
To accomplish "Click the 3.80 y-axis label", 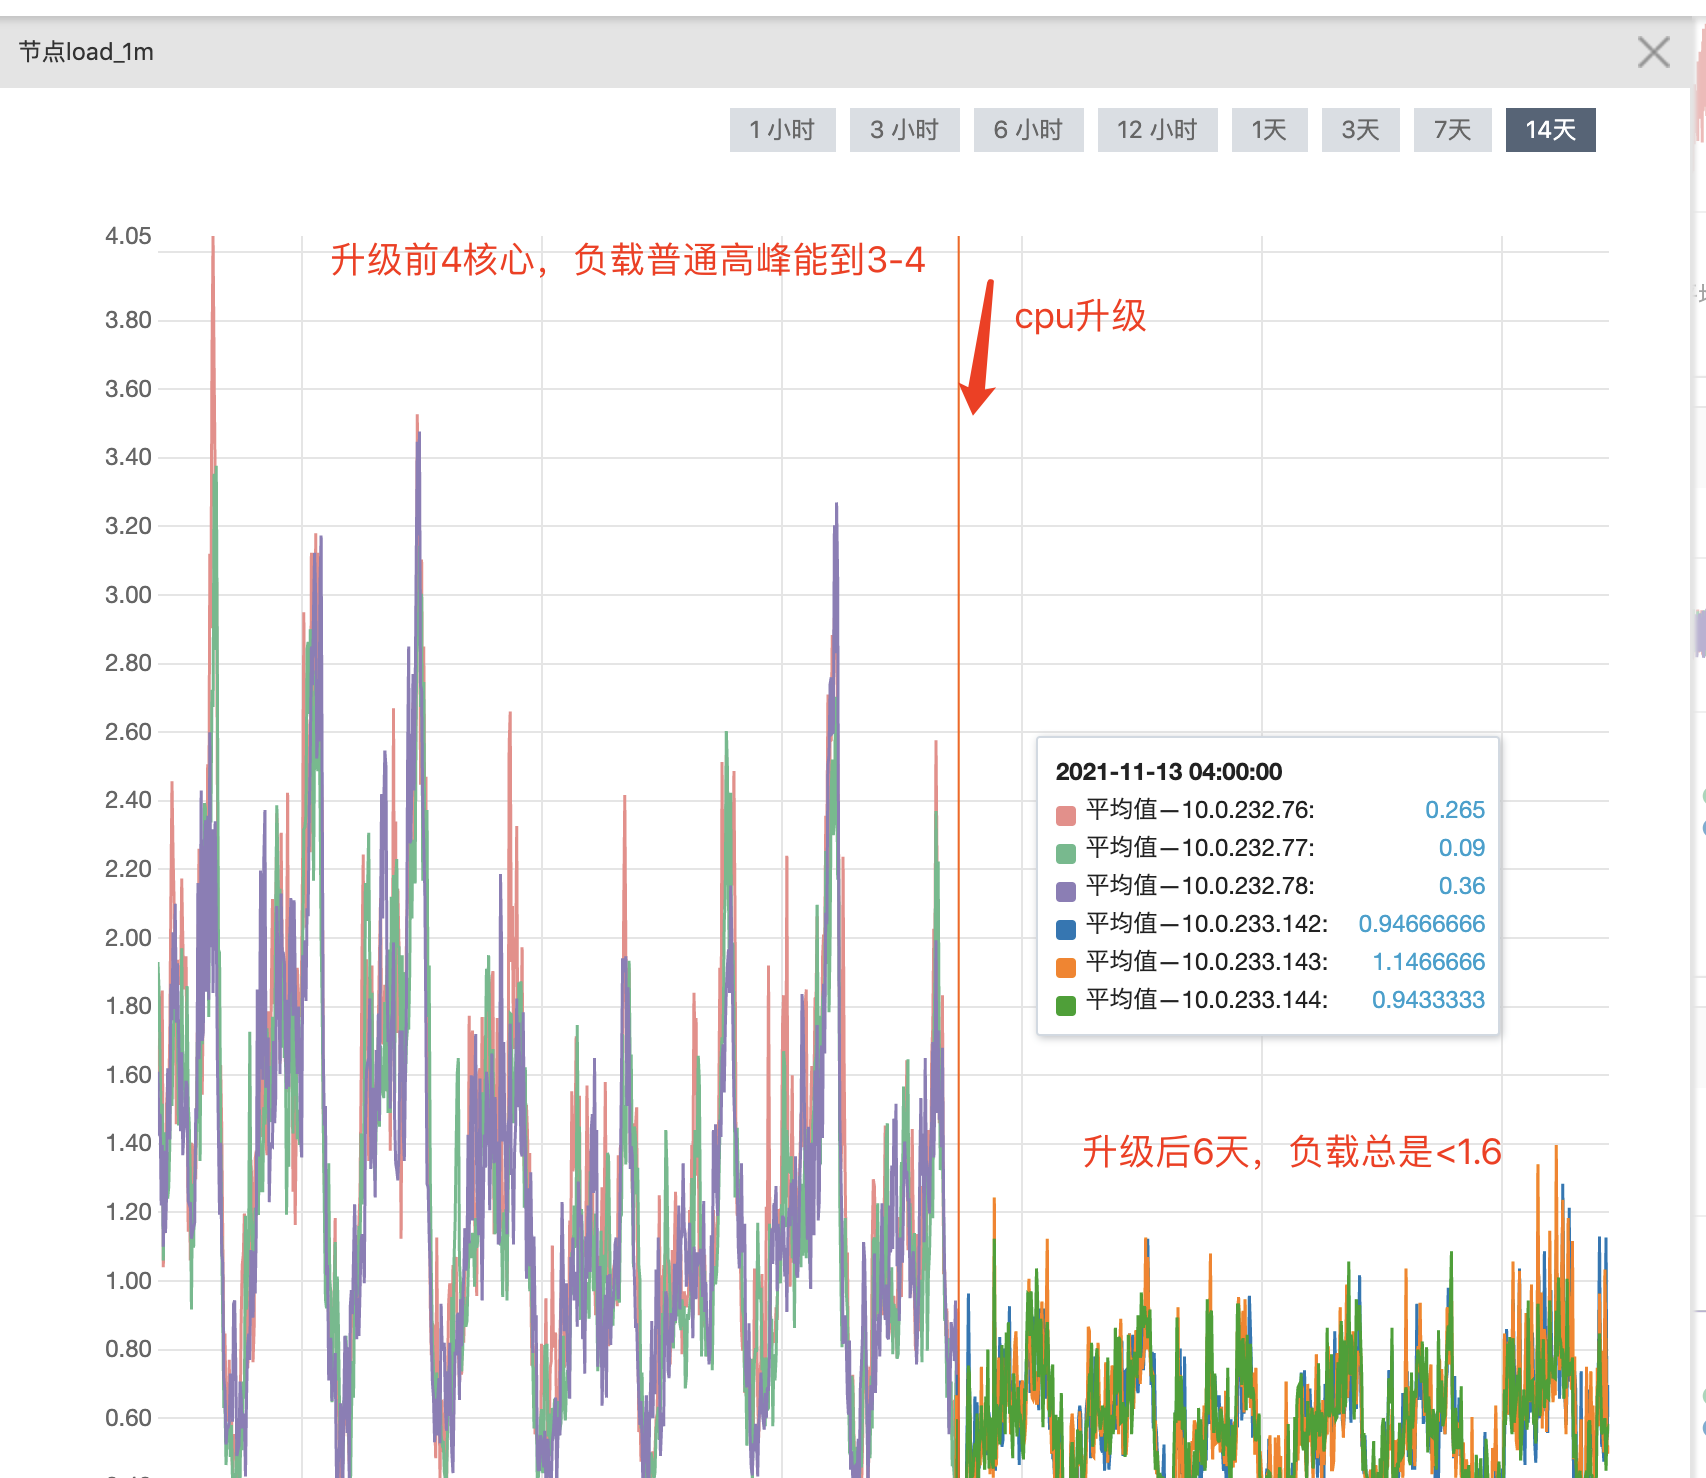I will [x=128, y=320].
